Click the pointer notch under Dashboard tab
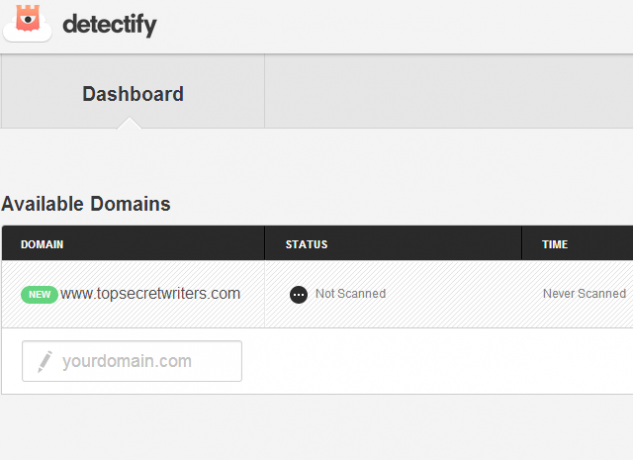The height and width of the screenshot is (460, 633). pos(129,123)
